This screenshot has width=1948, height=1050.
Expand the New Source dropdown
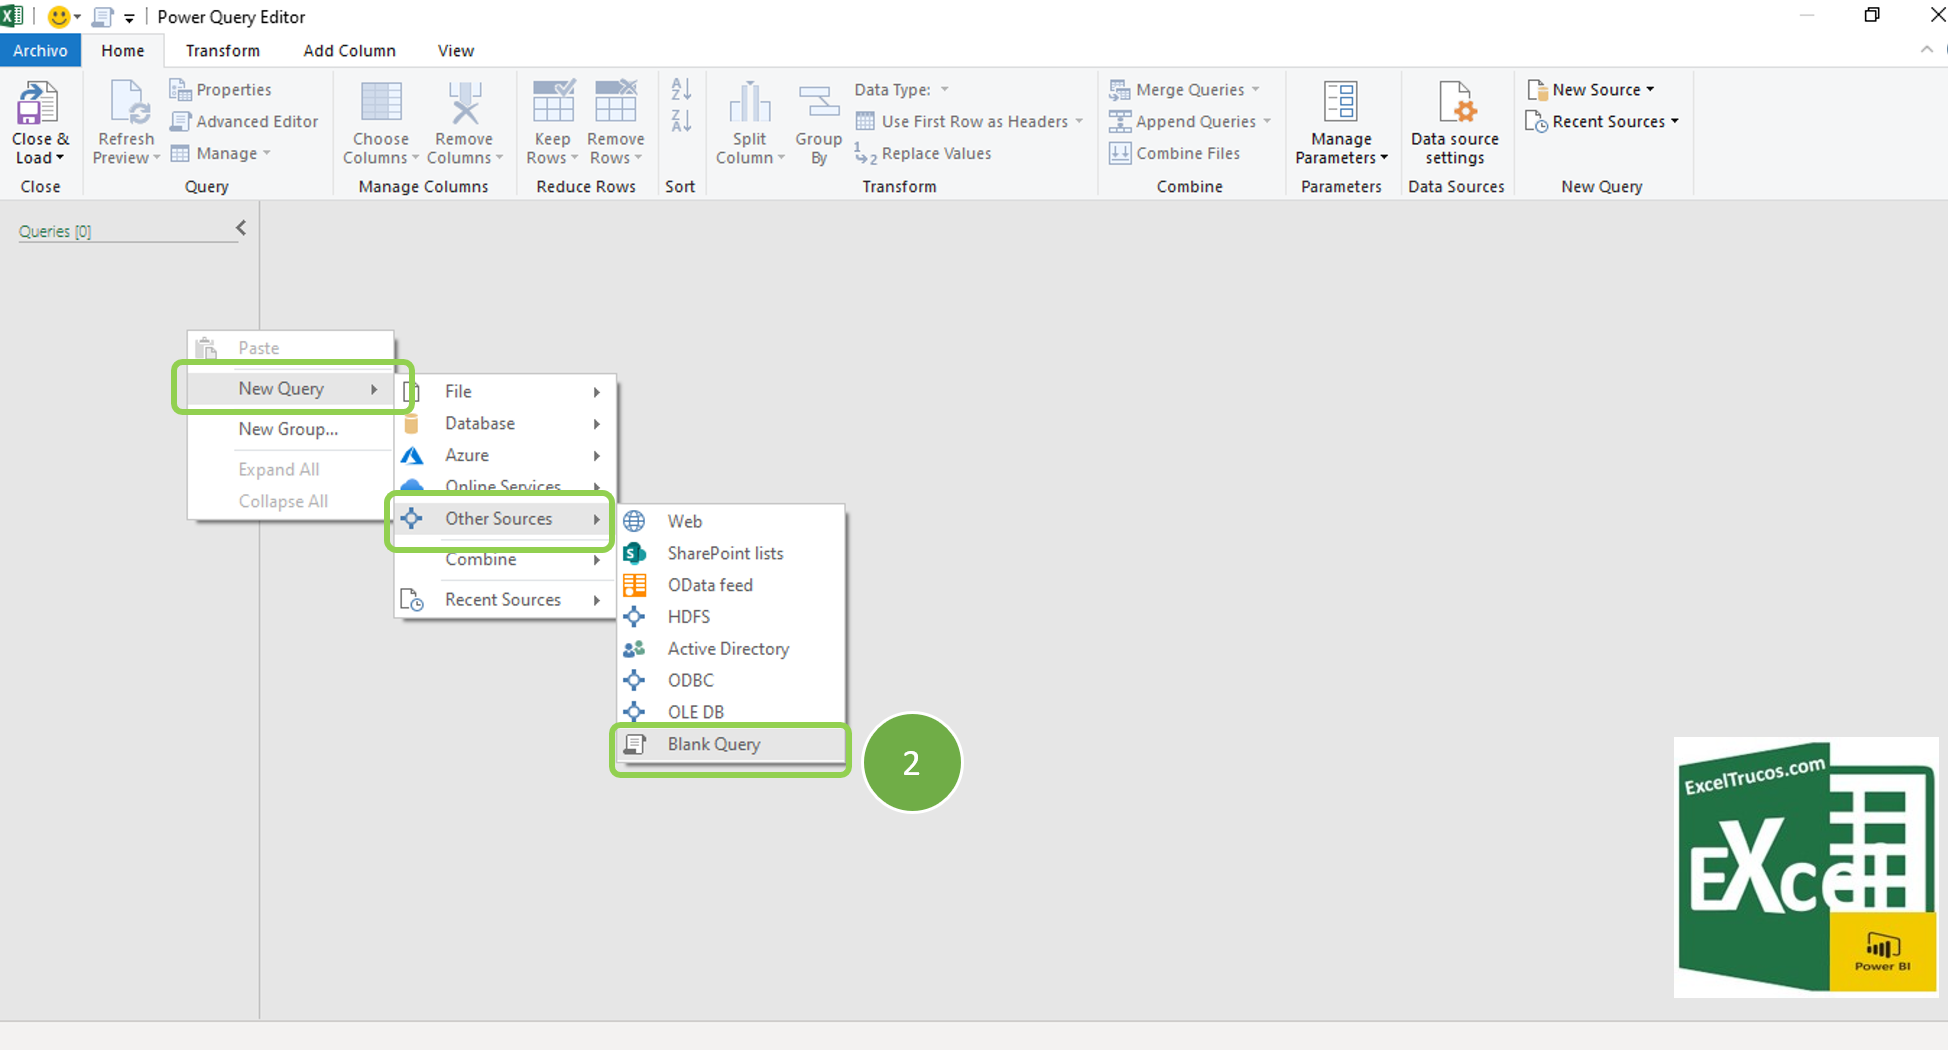(1591, 90)
